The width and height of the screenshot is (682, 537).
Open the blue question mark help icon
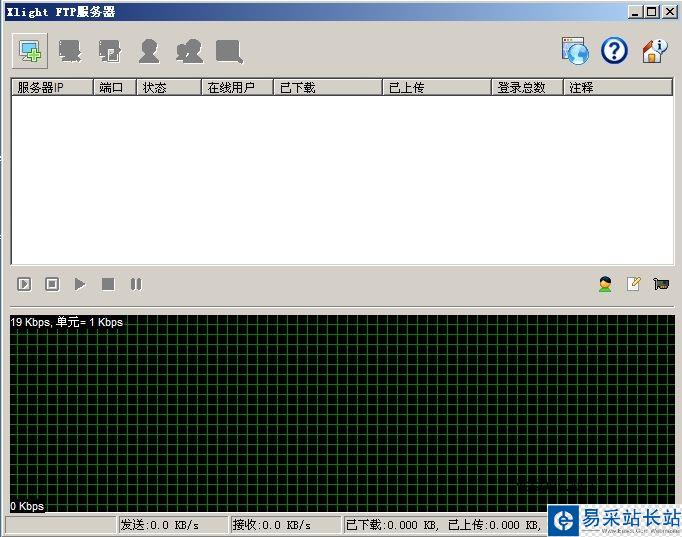coord(614,50)
